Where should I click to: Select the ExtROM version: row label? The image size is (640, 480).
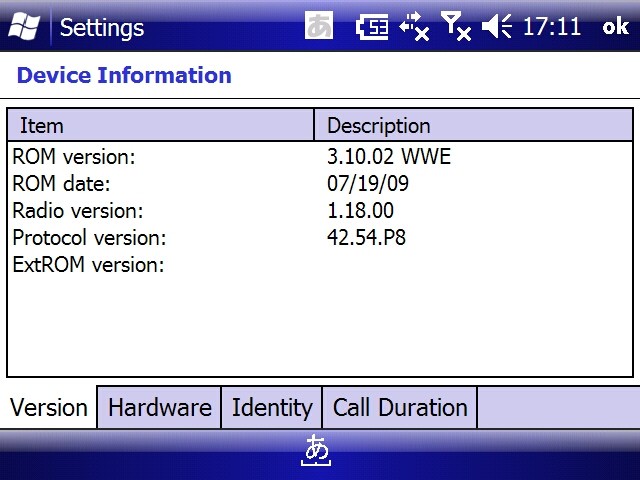pos(89,265)
